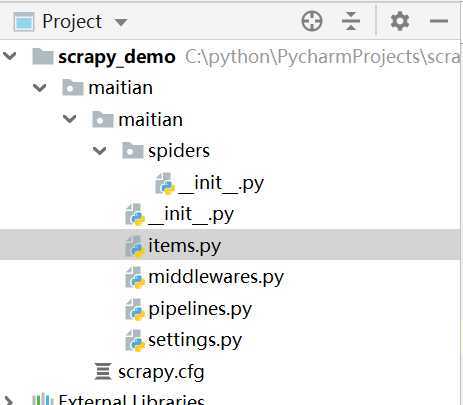Screen dimensions: 463x405
Task: Select the spiders folder name
Action: pyautogui.click(x=179, y=151)
